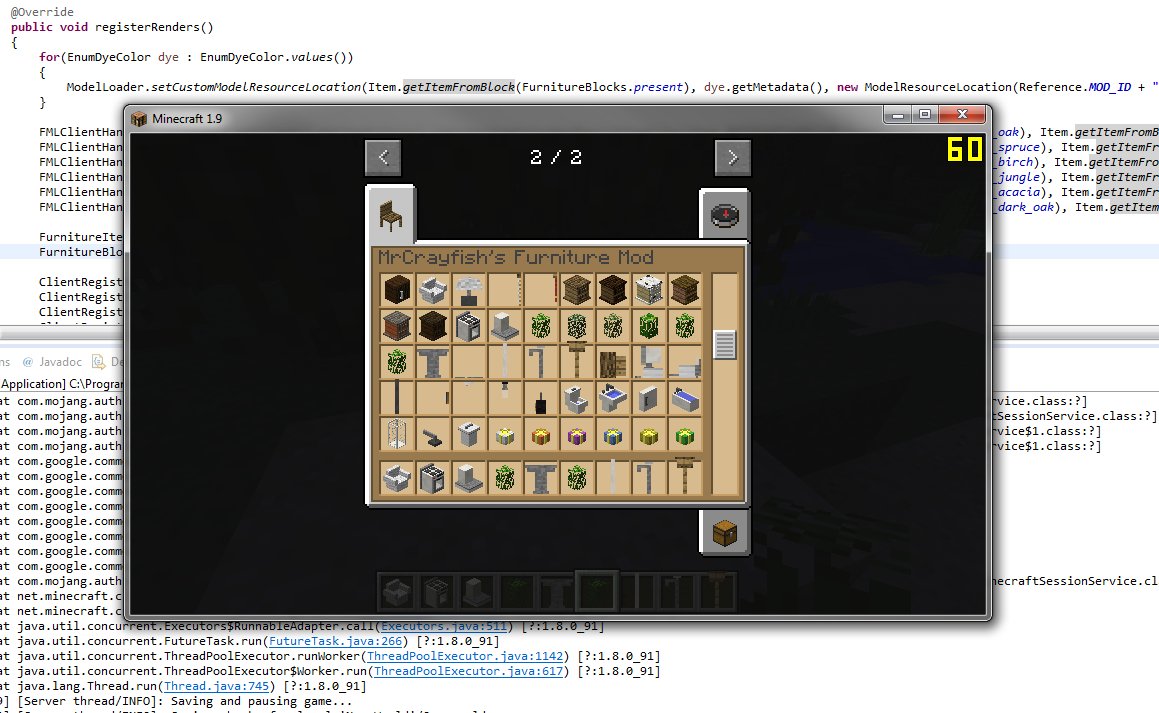This screenshot has height=713, width=1159.
Task: Click the creative inventory scrollbar handle
Action: (724, 344)
